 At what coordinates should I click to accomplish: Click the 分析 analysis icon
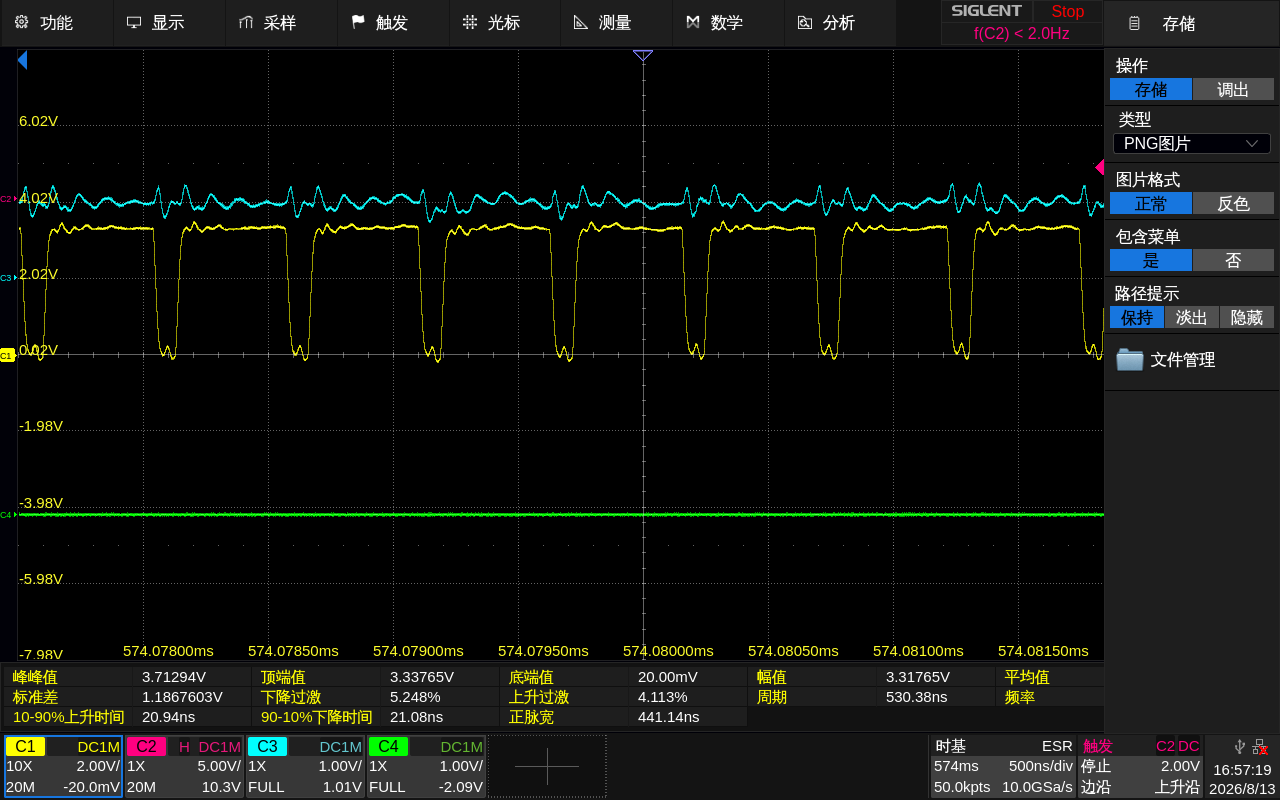(x=804, y=22)
